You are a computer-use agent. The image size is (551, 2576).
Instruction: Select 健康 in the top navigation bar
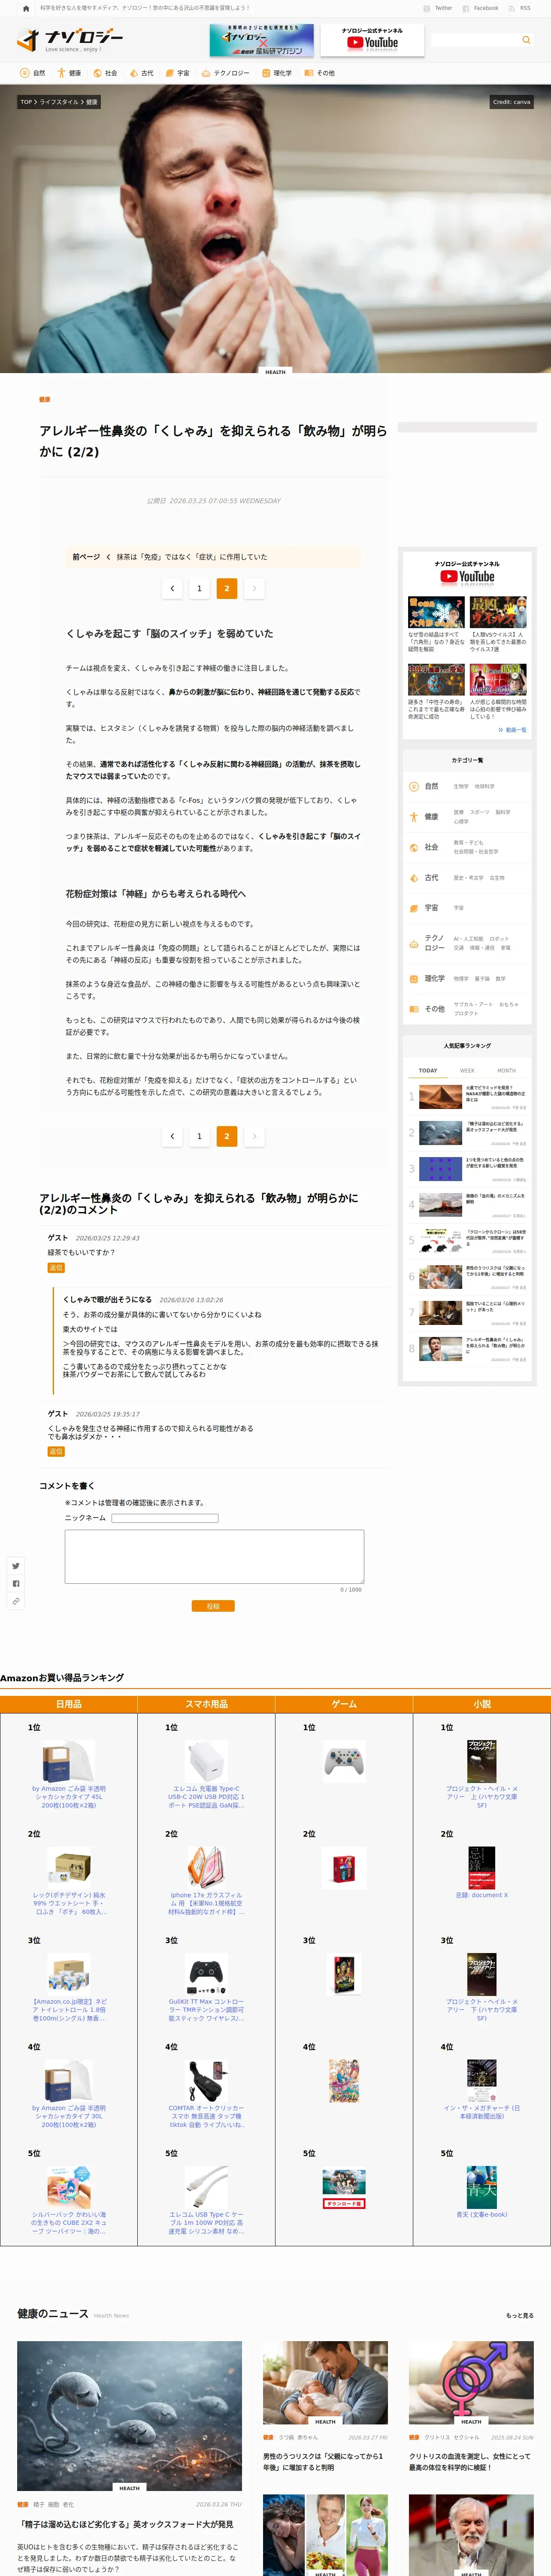[x=69, y=73]
